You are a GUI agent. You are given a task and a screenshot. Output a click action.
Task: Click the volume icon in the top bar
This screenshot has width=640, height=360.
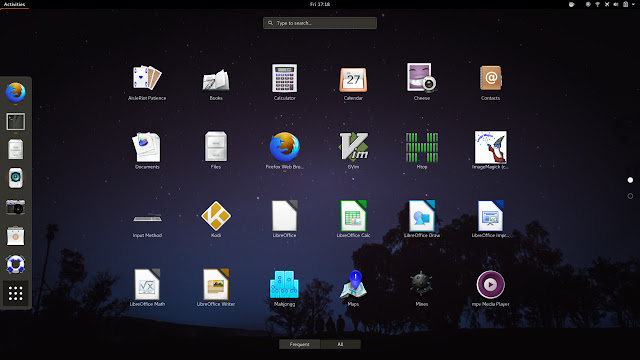tap(616, 4)
